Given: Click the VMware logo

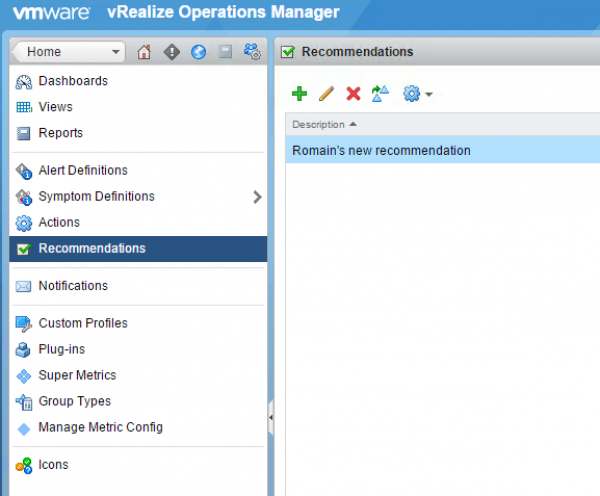Looking at the screenshot, I should [51, 12].
